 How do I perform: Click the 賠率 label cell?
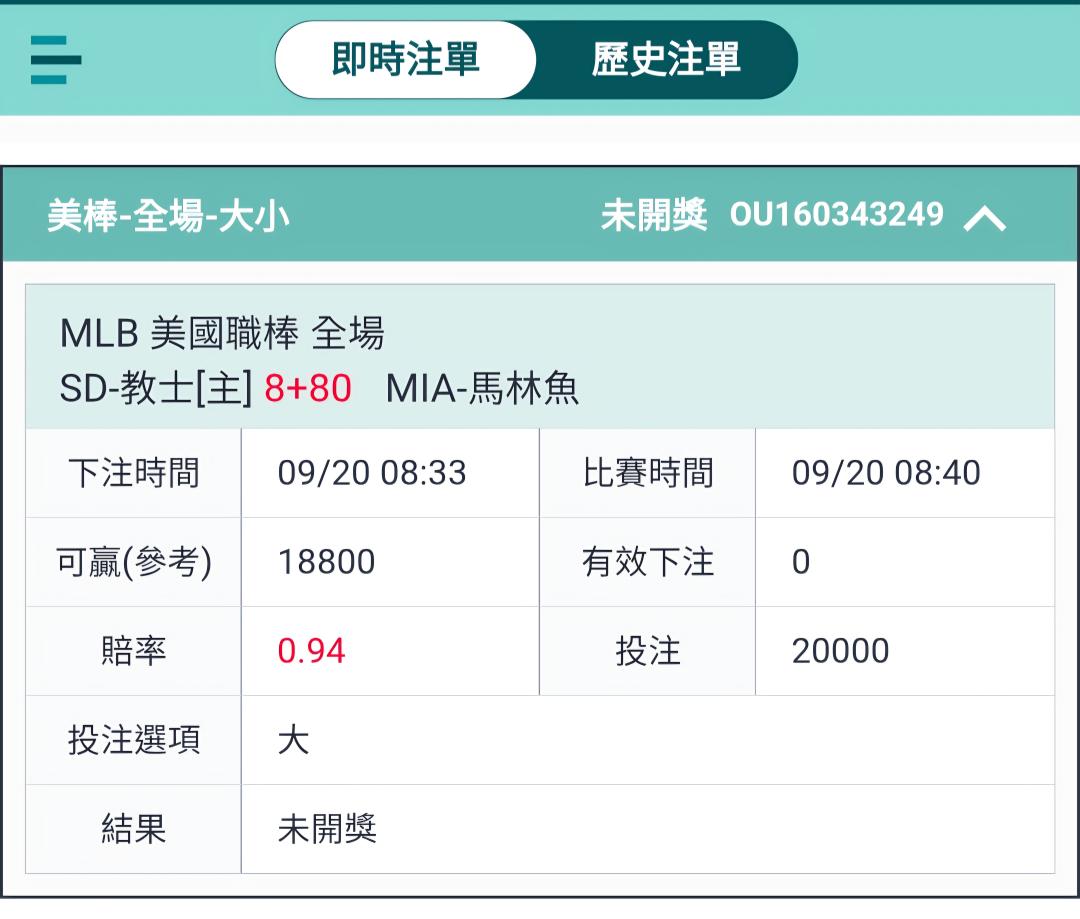click(x=134, y=651)
